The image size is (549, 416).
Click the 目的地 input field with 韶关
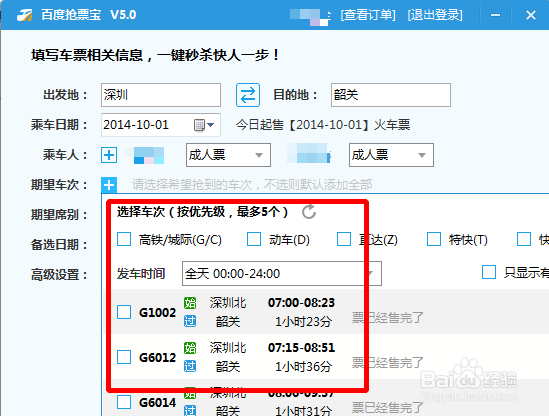click(x=391, y=95)
